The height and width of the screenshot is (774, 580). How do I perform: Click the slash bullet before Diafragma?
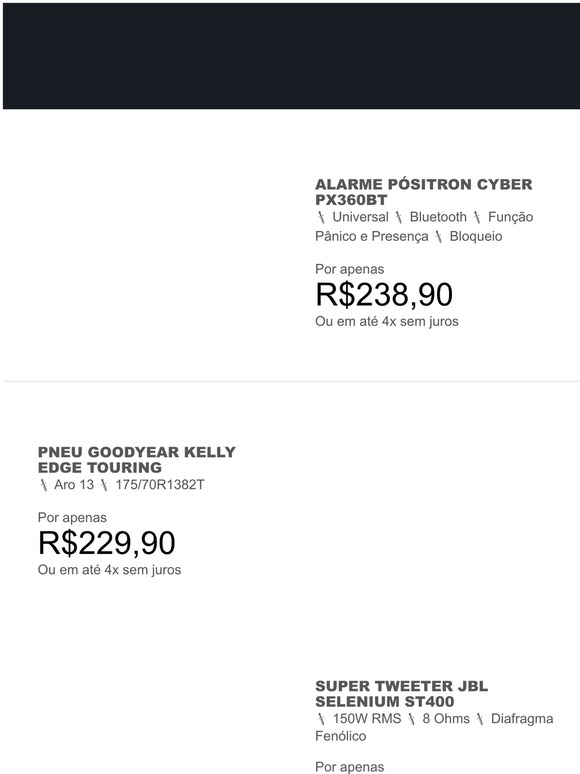(x=480, y=719)
